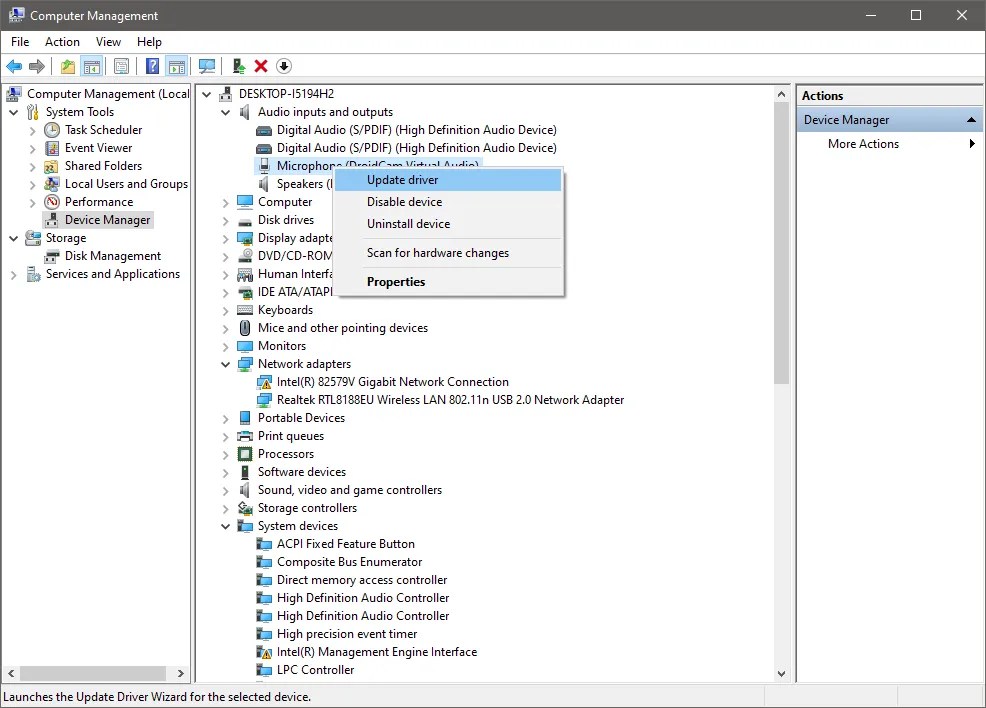Screen dimensions: 986x708
Task: Collapse the Device Manager section with its chevron
Action: [x=970, y=119]
